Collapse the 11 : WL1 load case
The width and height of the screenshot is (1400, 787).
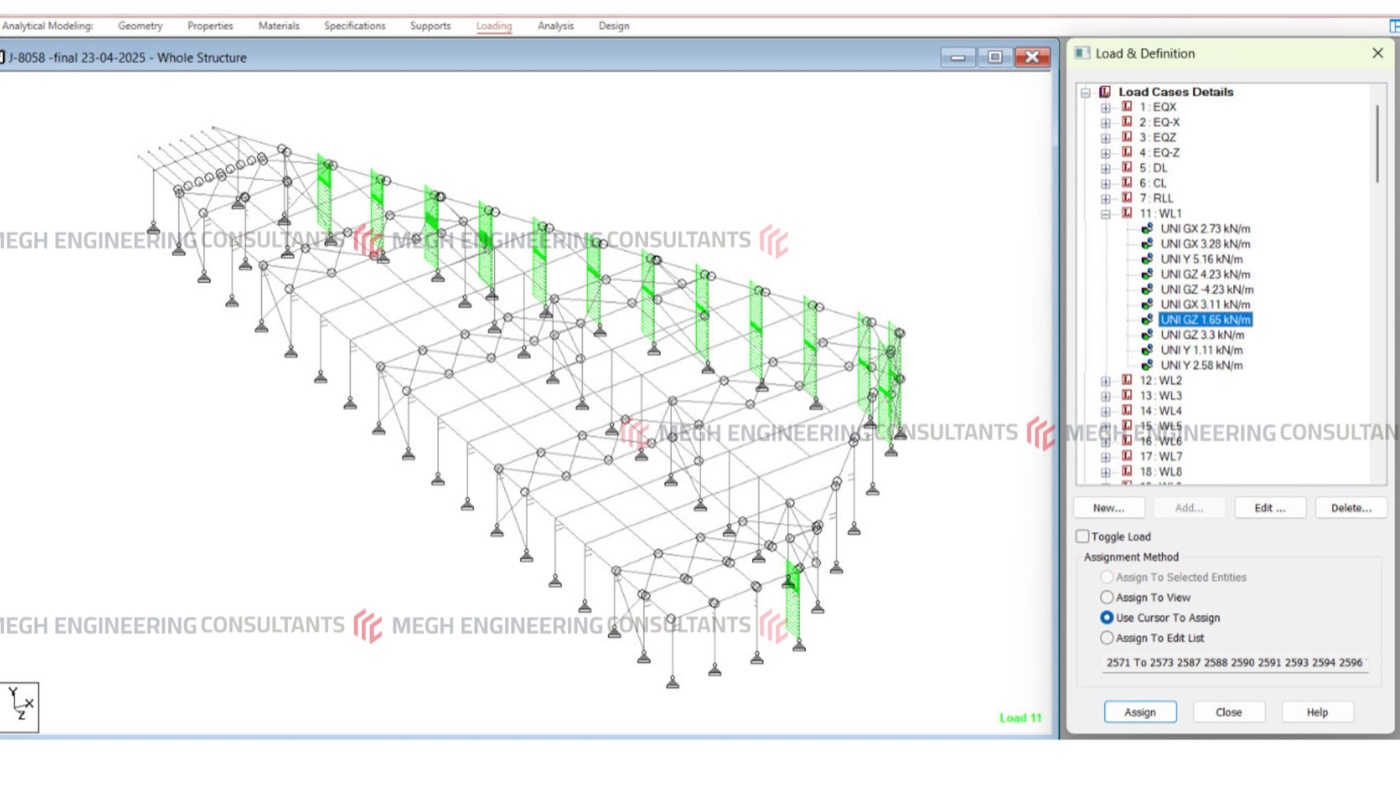(1106, 214)
